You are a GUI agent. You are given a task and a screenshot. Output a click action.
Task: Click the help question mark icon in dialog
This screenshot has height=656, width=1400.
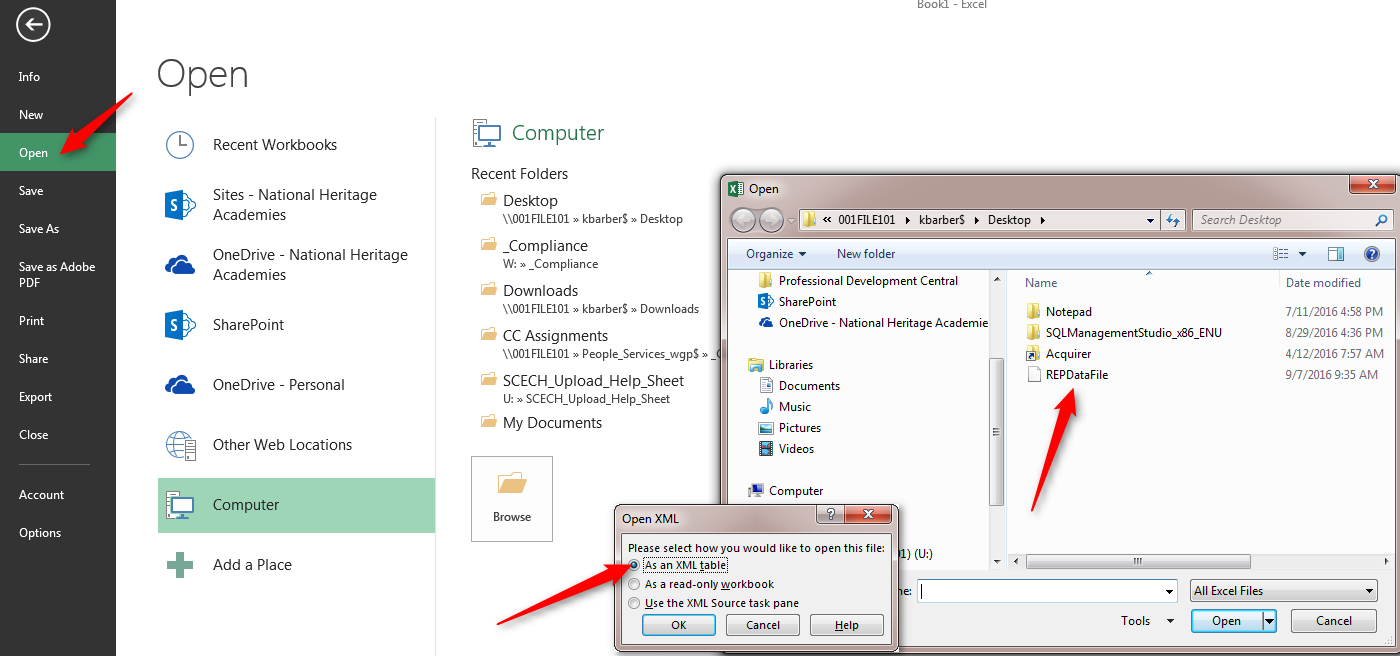[1372, 254]
